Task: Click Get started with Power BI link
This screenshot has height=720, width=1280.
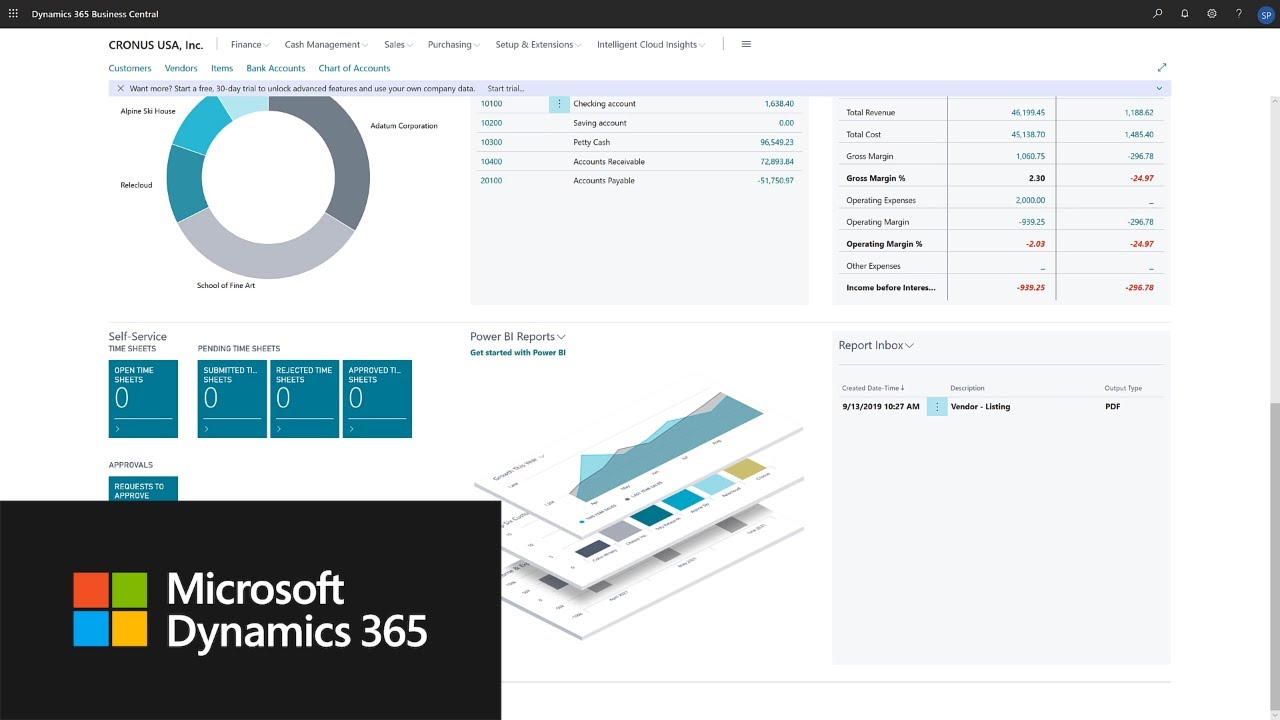Action: (x=518, y=353)
